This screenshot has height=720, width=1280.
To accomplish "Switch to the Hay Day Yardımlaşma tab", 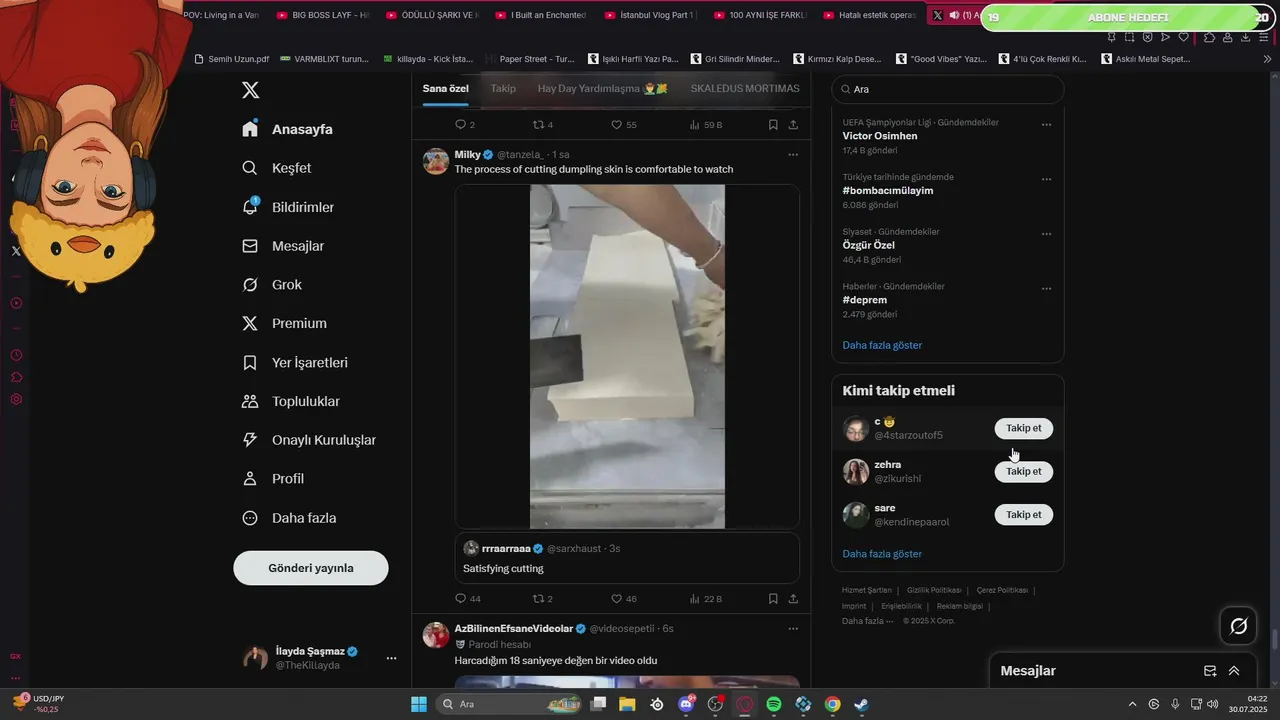I will pyautogui.click(x=602, y=88).
